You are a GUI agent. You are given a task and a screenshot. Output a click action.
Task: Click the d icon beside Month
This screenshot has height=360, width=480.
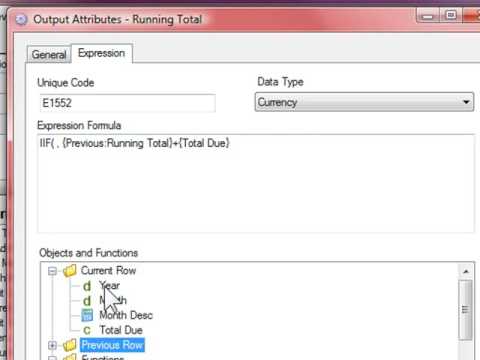[87, 301]
